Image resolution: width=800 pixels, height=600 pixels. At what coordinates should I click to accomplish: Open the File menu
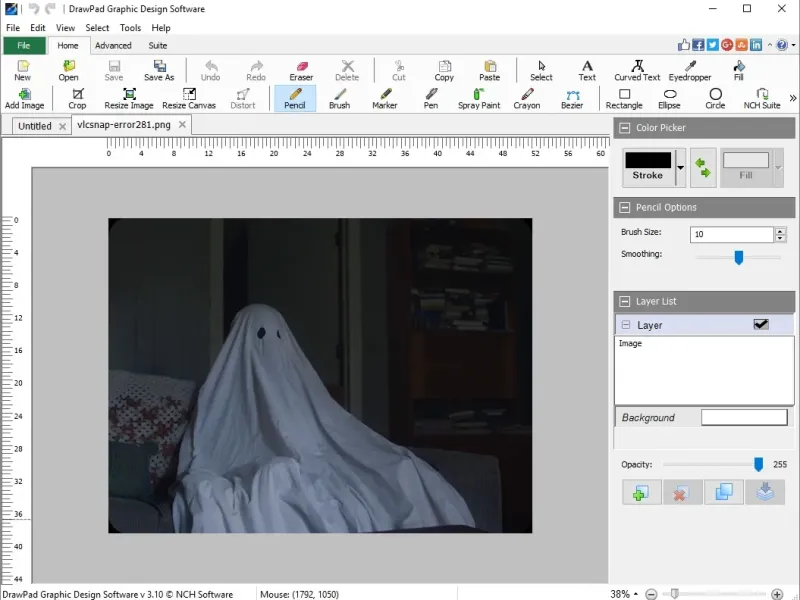(13, 28)
